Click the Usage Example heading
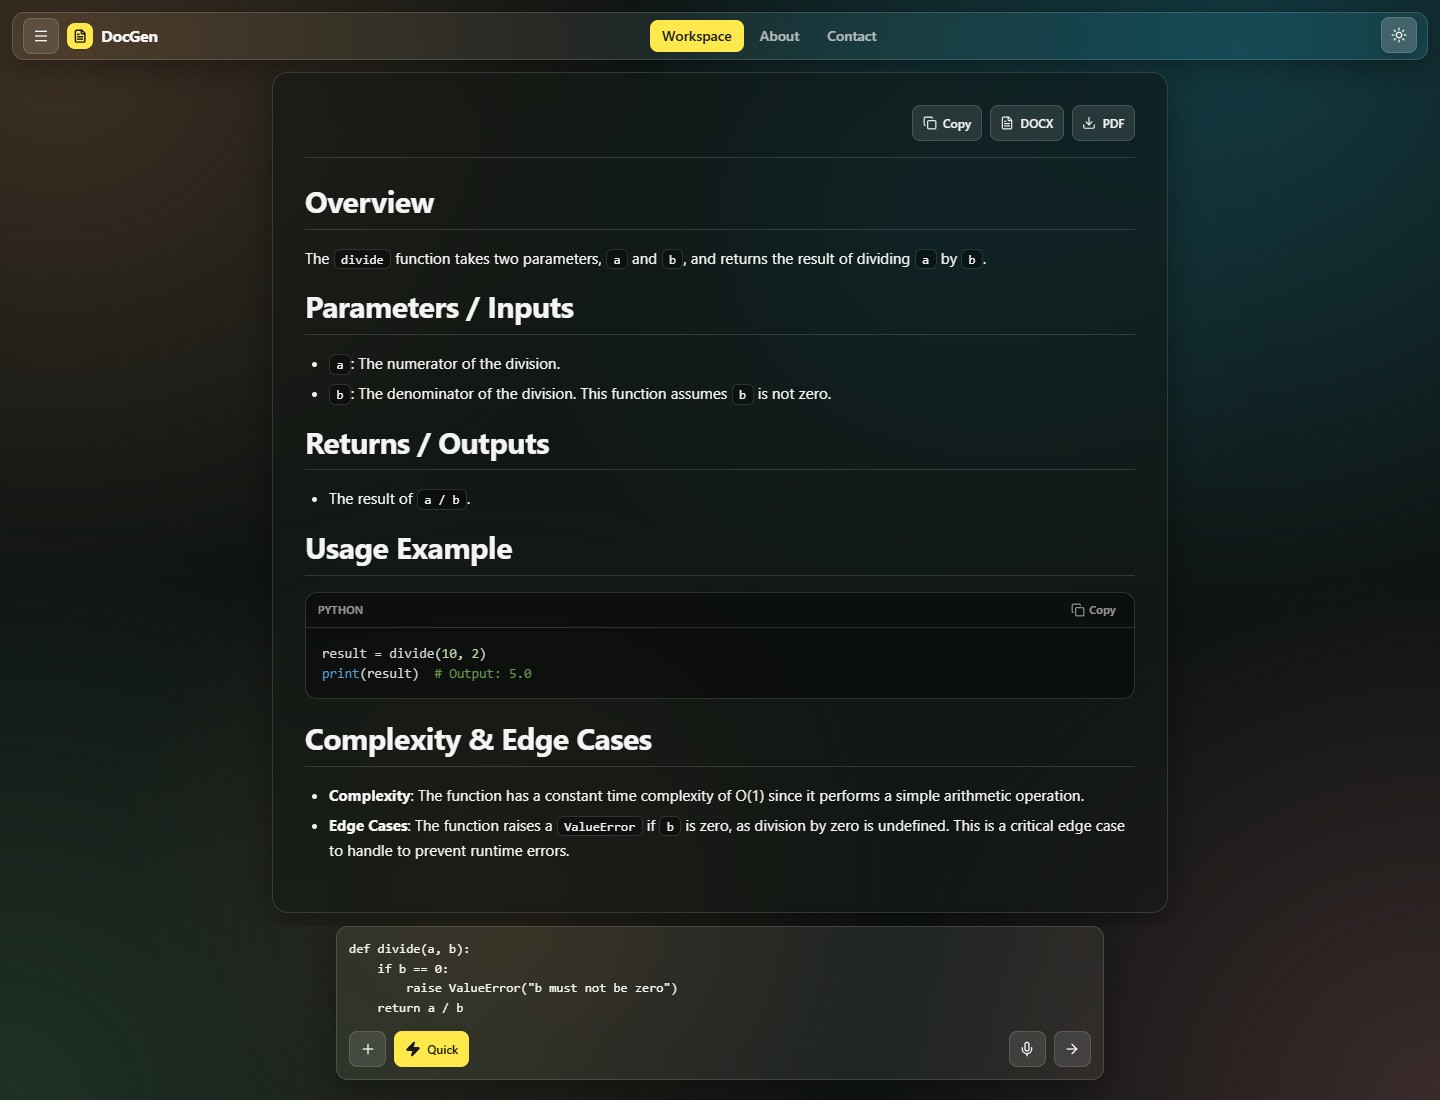Screen dimensions: 1440x1100 (x=408, y=549)
